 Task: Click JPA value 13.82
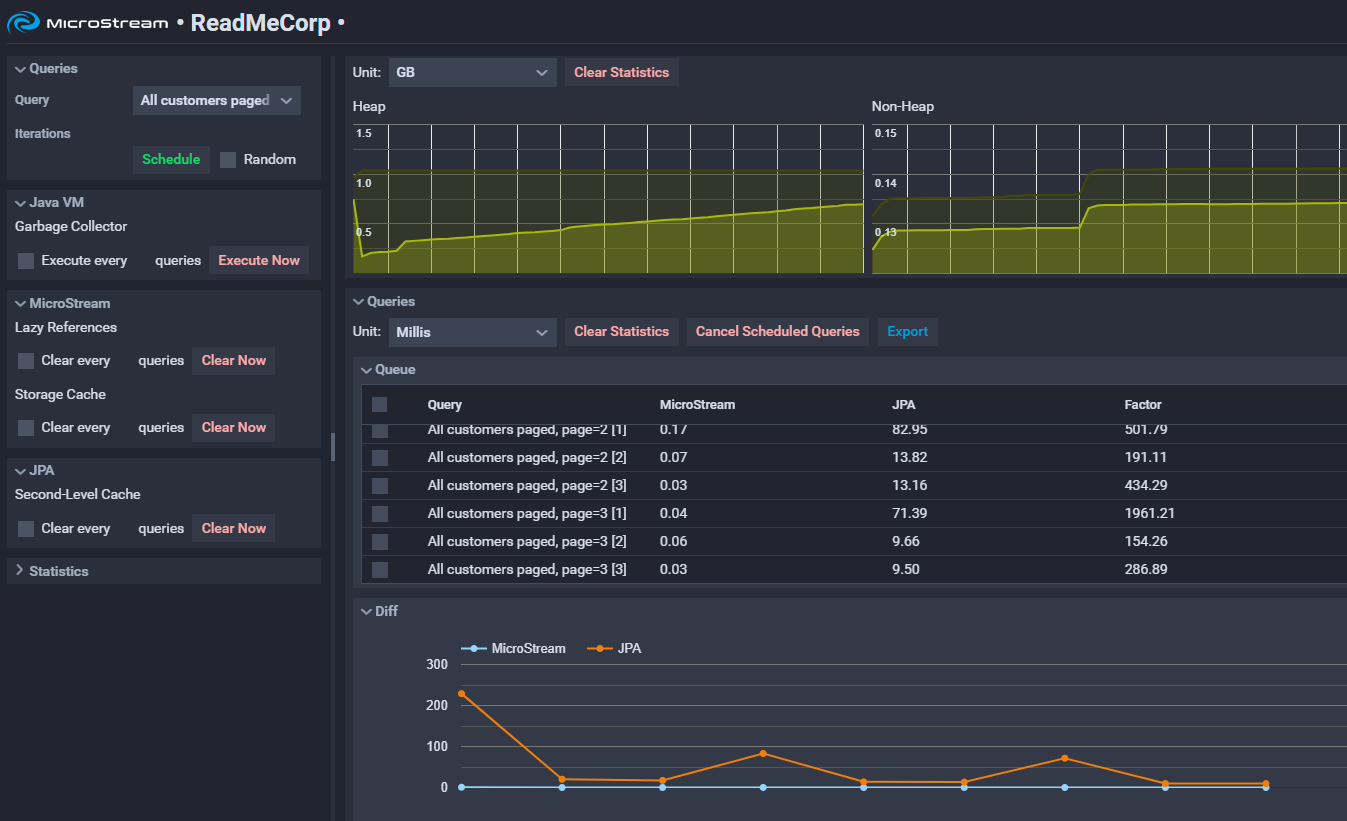(909, 458)
